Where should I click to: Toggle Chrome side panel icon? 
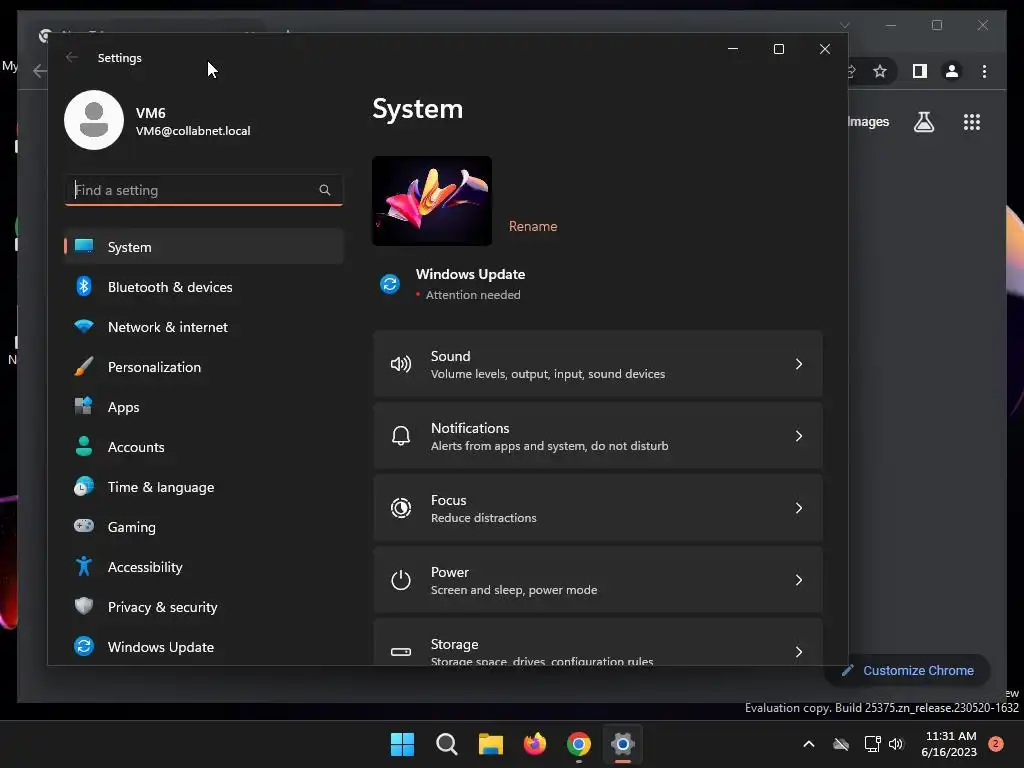(920, 71)
